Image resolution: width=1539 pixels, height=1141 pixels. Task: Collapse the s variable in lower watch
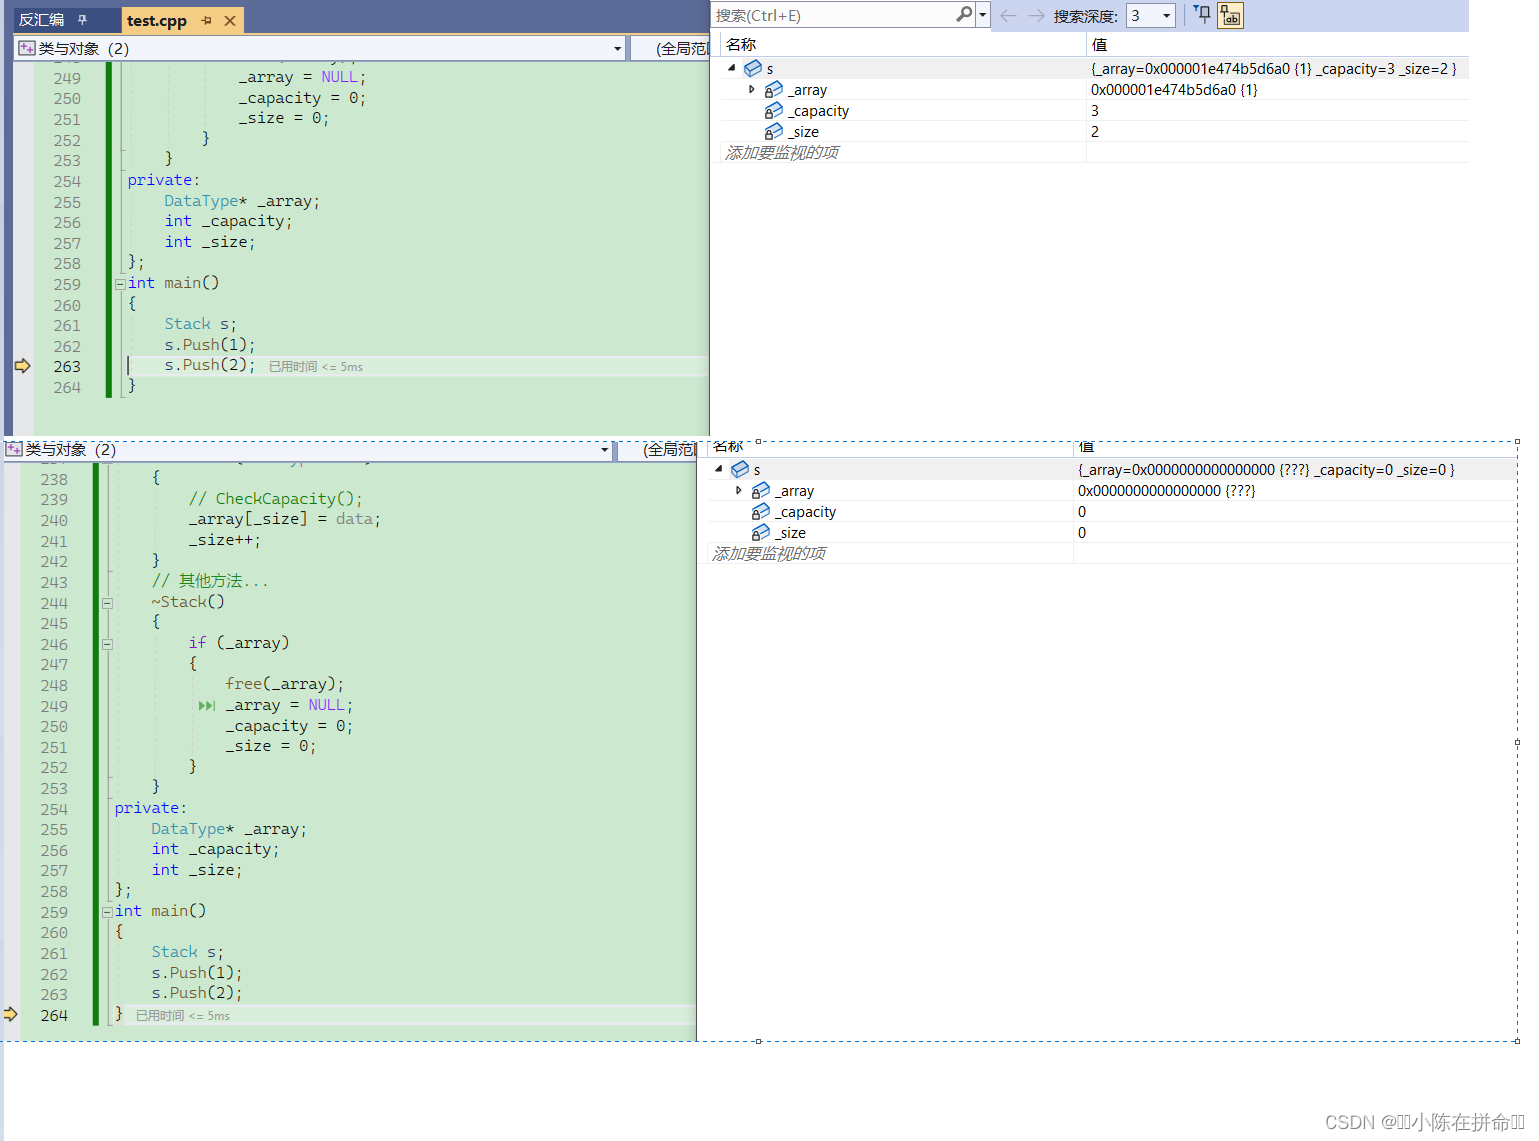click(719, 469)
